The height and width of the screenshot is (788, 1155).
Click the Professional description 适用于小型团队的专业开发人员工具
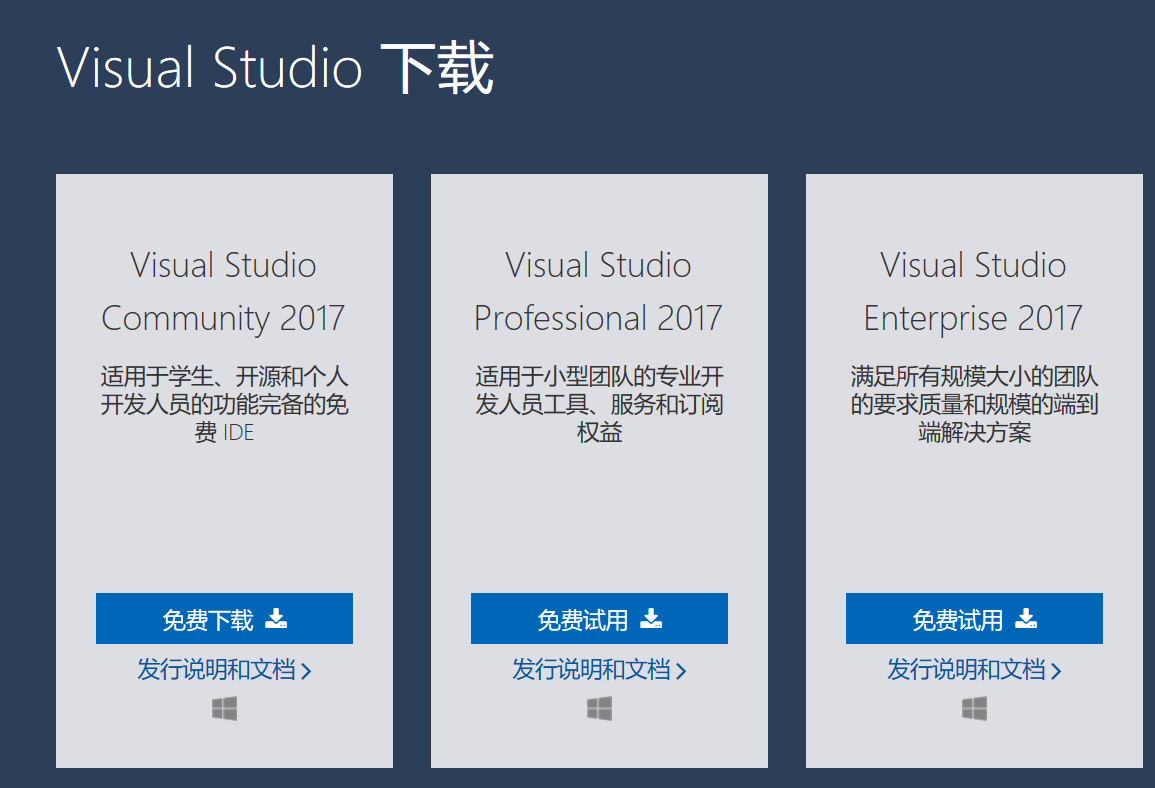(x=599, y=404)
